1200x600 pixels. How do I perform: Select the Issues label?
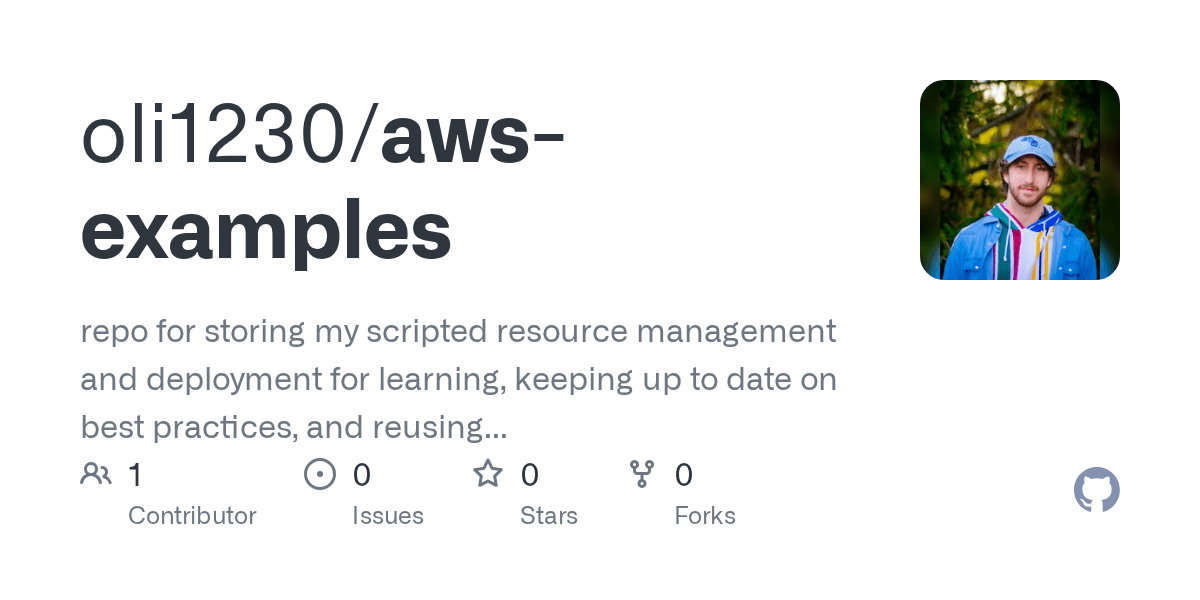[388, 516]
